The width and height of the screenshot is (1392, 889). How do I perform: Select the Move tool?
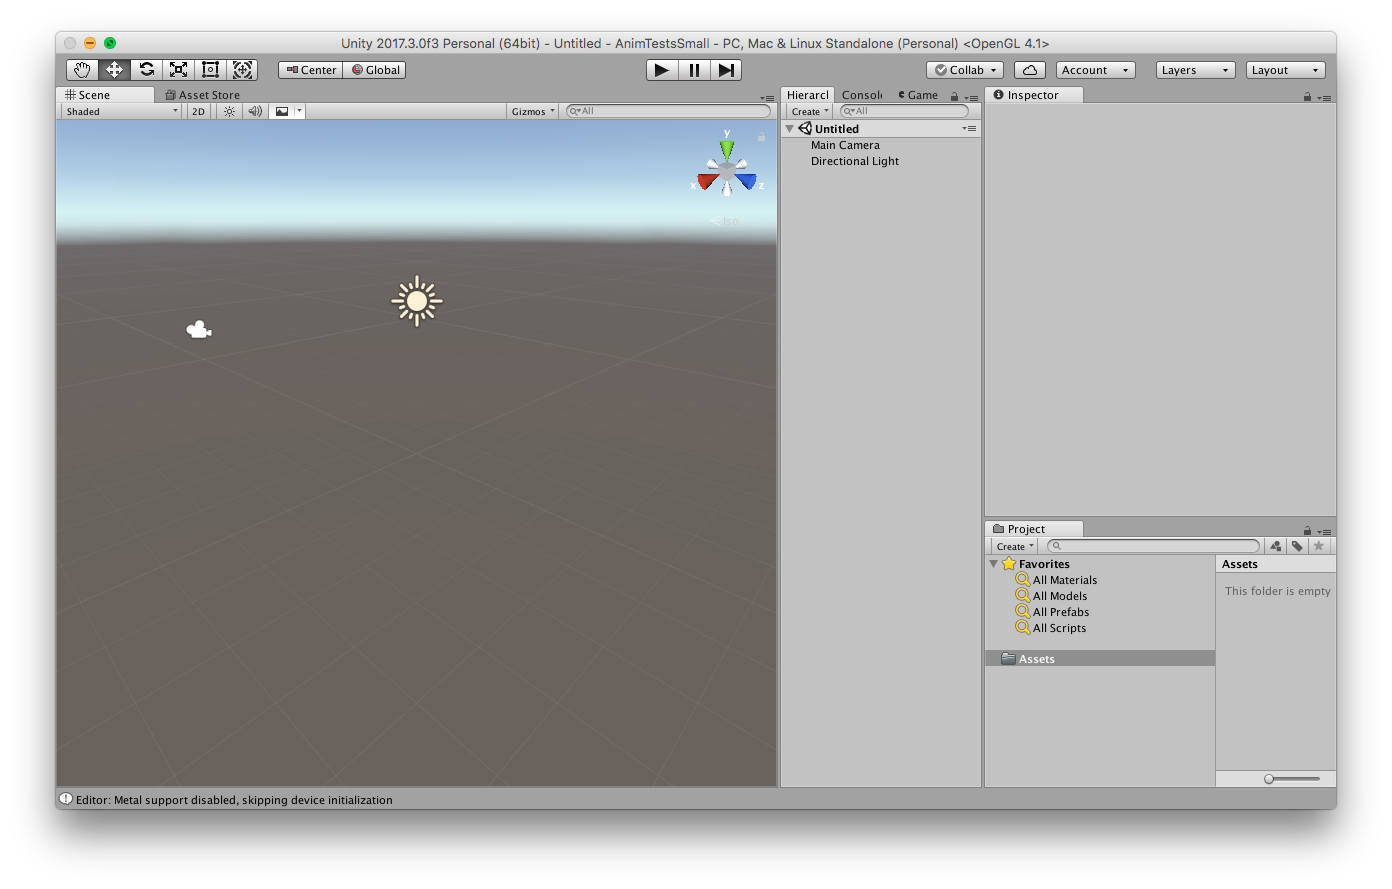pyautogui.click(x=113, y=69)
